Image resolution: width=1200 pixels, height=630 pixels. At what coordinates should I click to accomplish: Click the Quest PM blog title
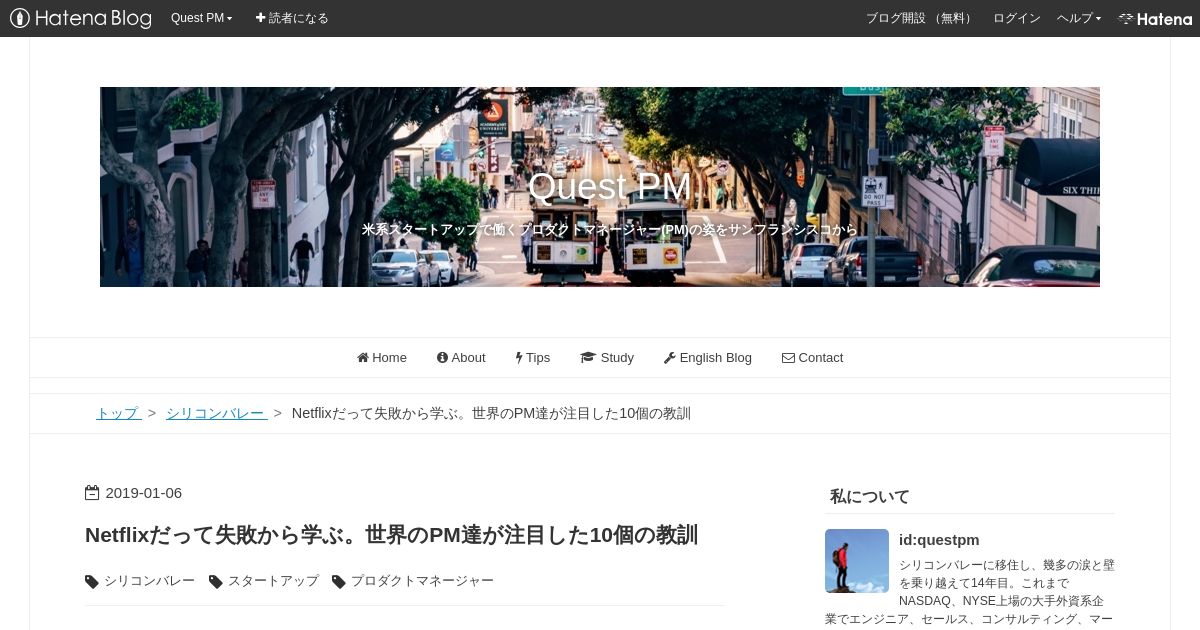coord(609,187)
